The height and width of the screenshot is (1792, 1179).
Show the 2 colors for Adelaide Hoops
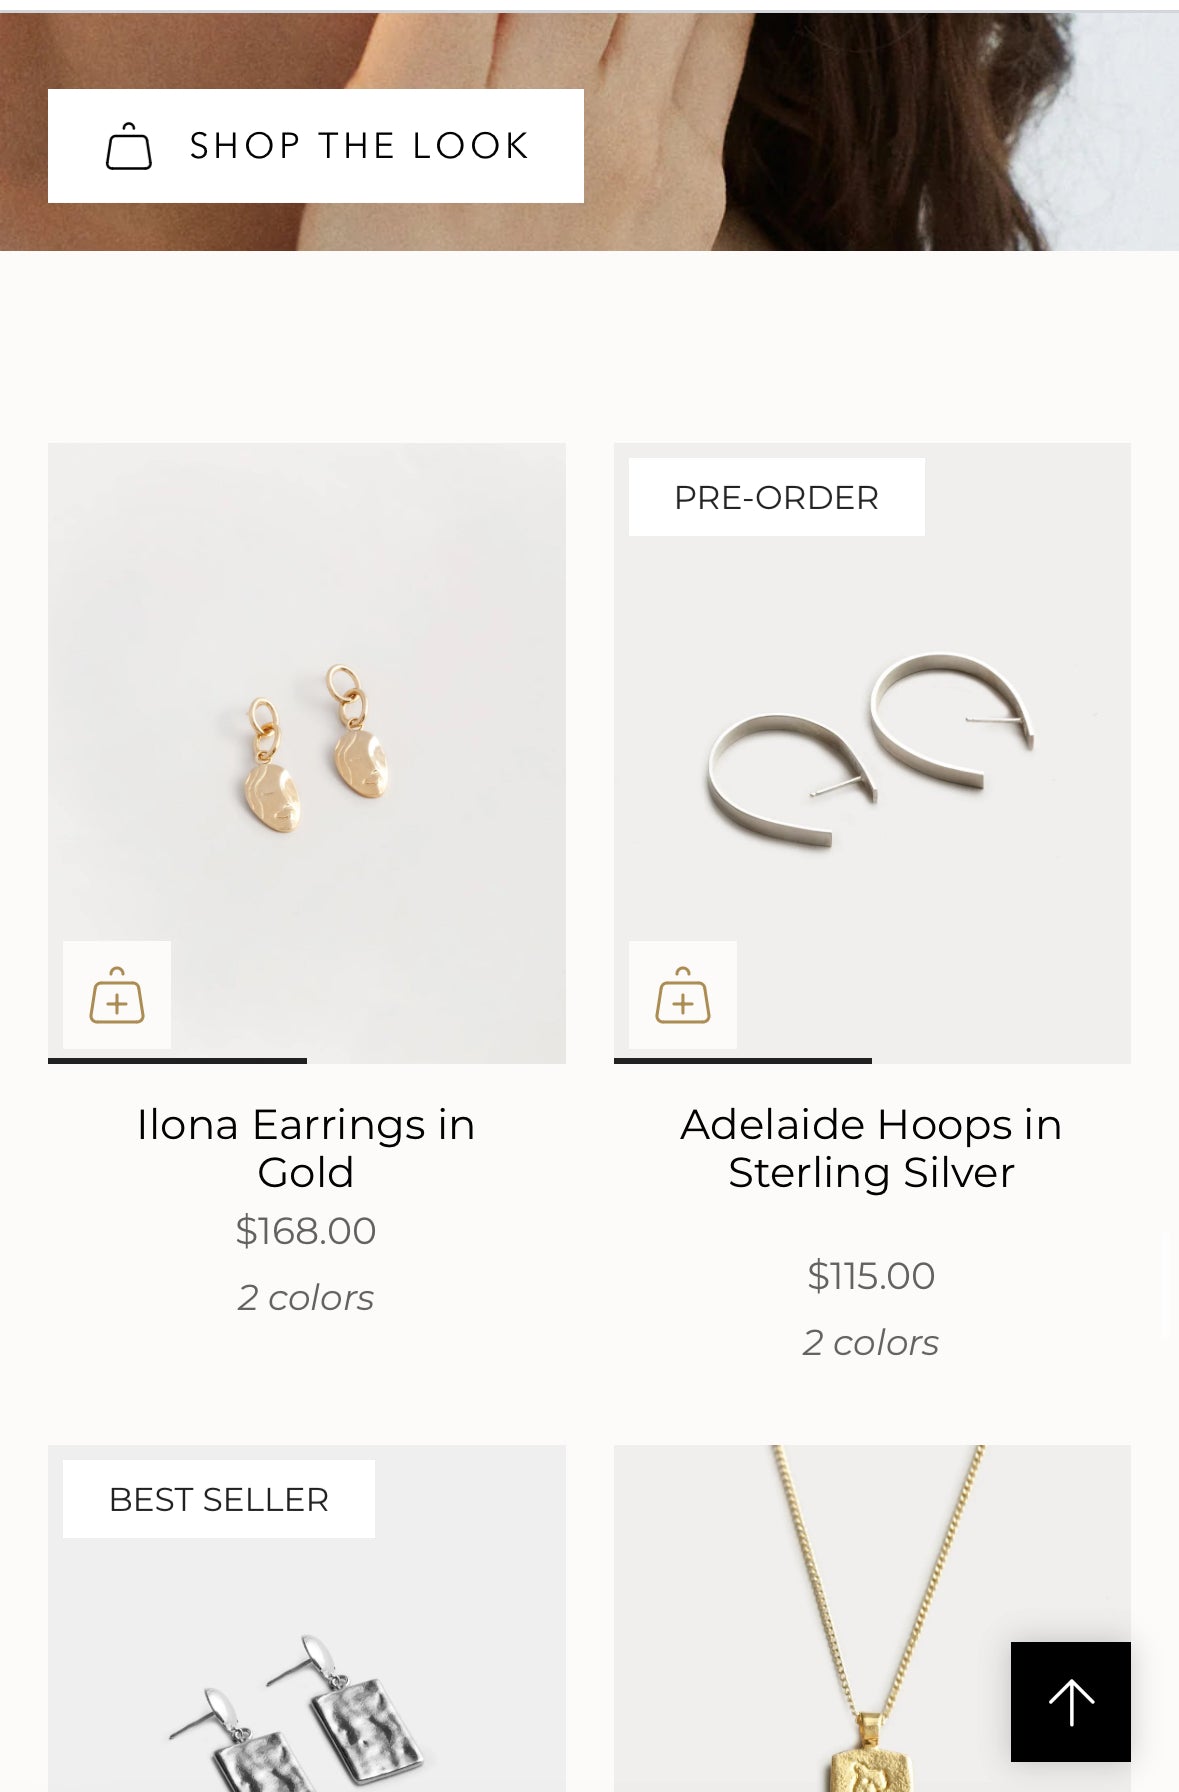coord(871,1342)
